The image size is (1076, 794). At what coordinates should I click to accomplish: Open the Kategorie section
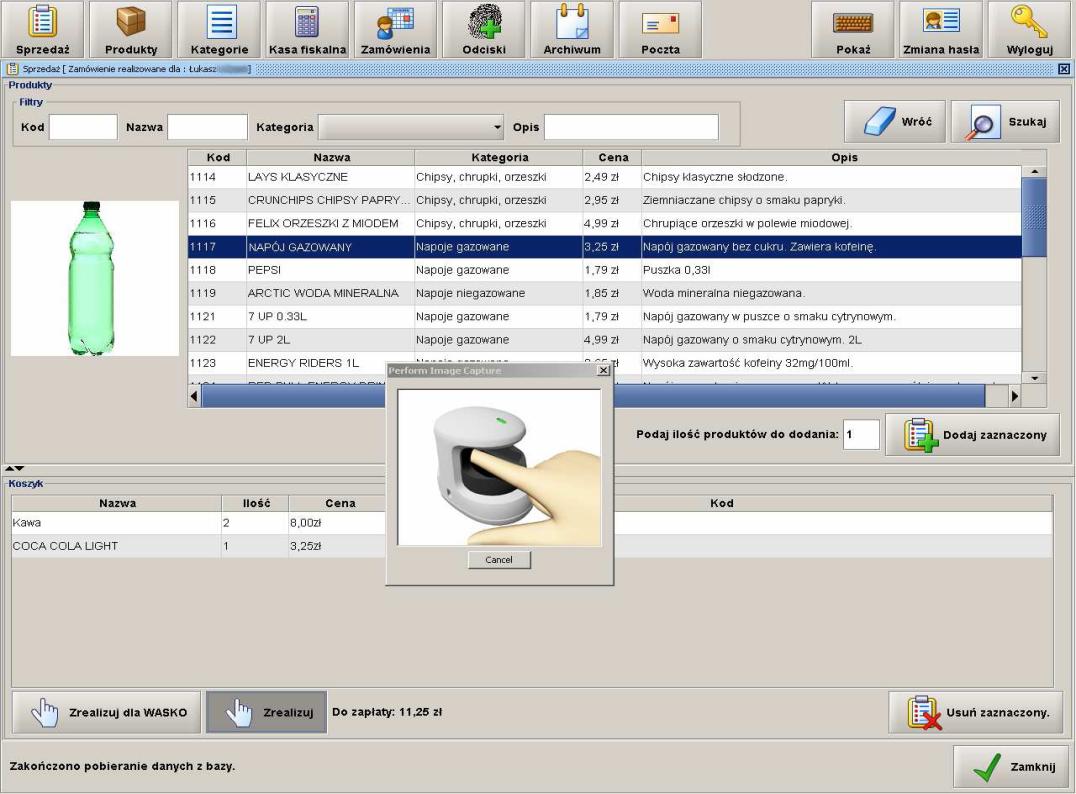tap(220, 30)
